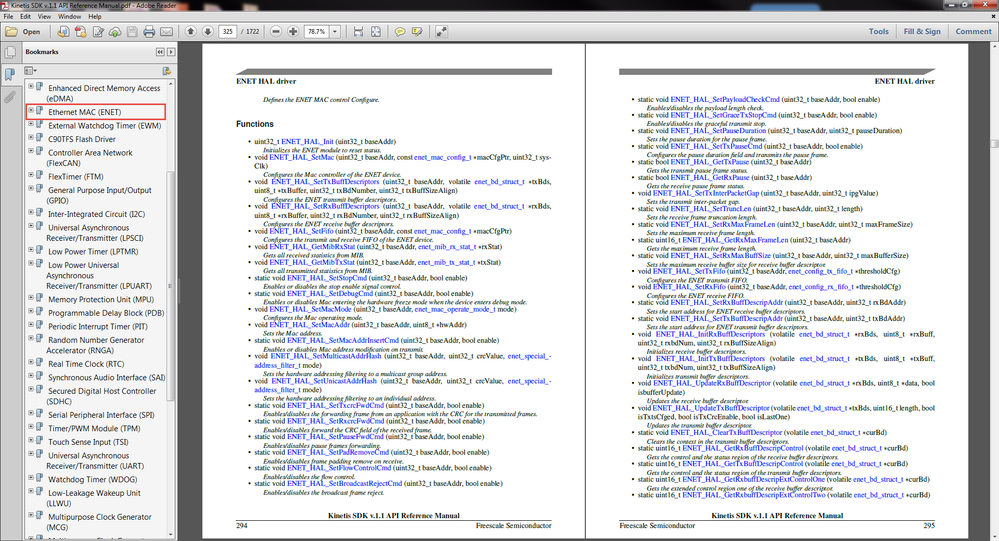Select the External Watchdog Timer (EWM) bookmark
The image size is (999, 541).
tap(104, 126)
